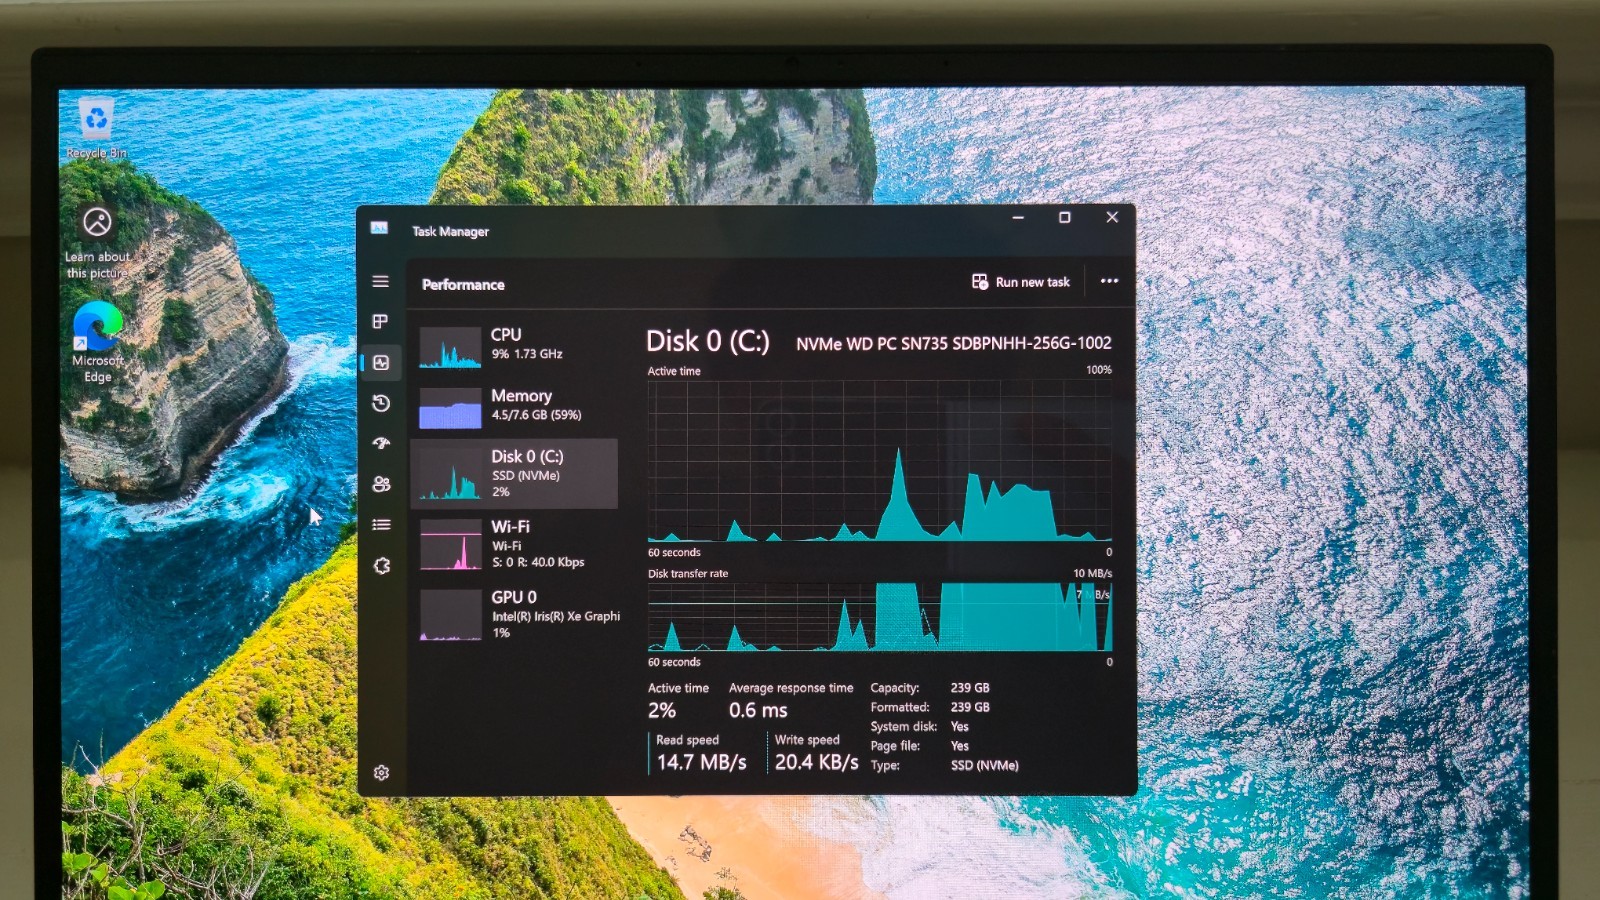
Task: Click the Task Manager app icon in title bar
Action: pos(379,228)
